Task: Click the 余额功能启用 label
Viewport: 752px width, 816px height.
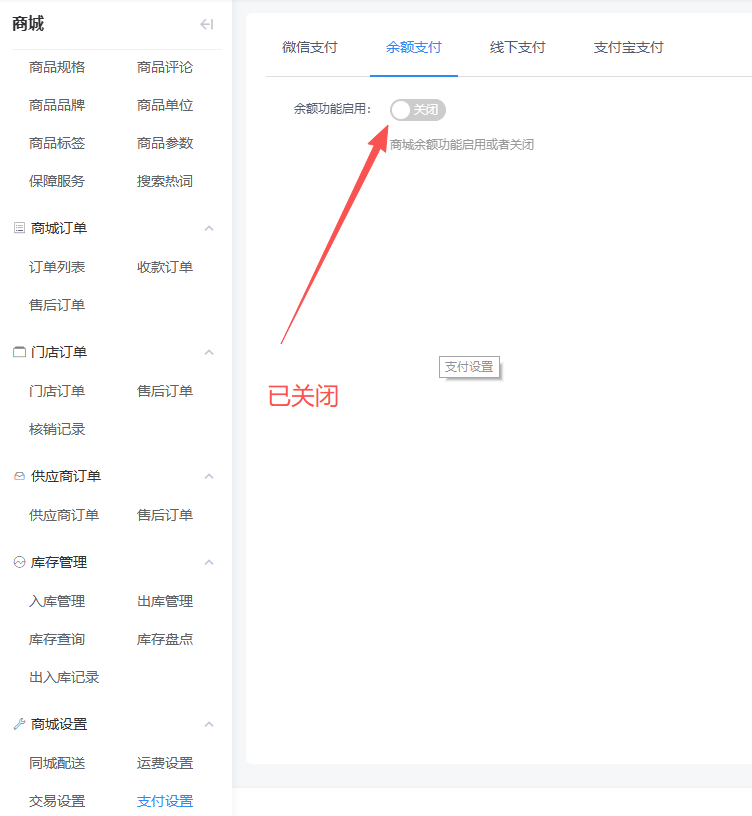Action: pos(332,109)
